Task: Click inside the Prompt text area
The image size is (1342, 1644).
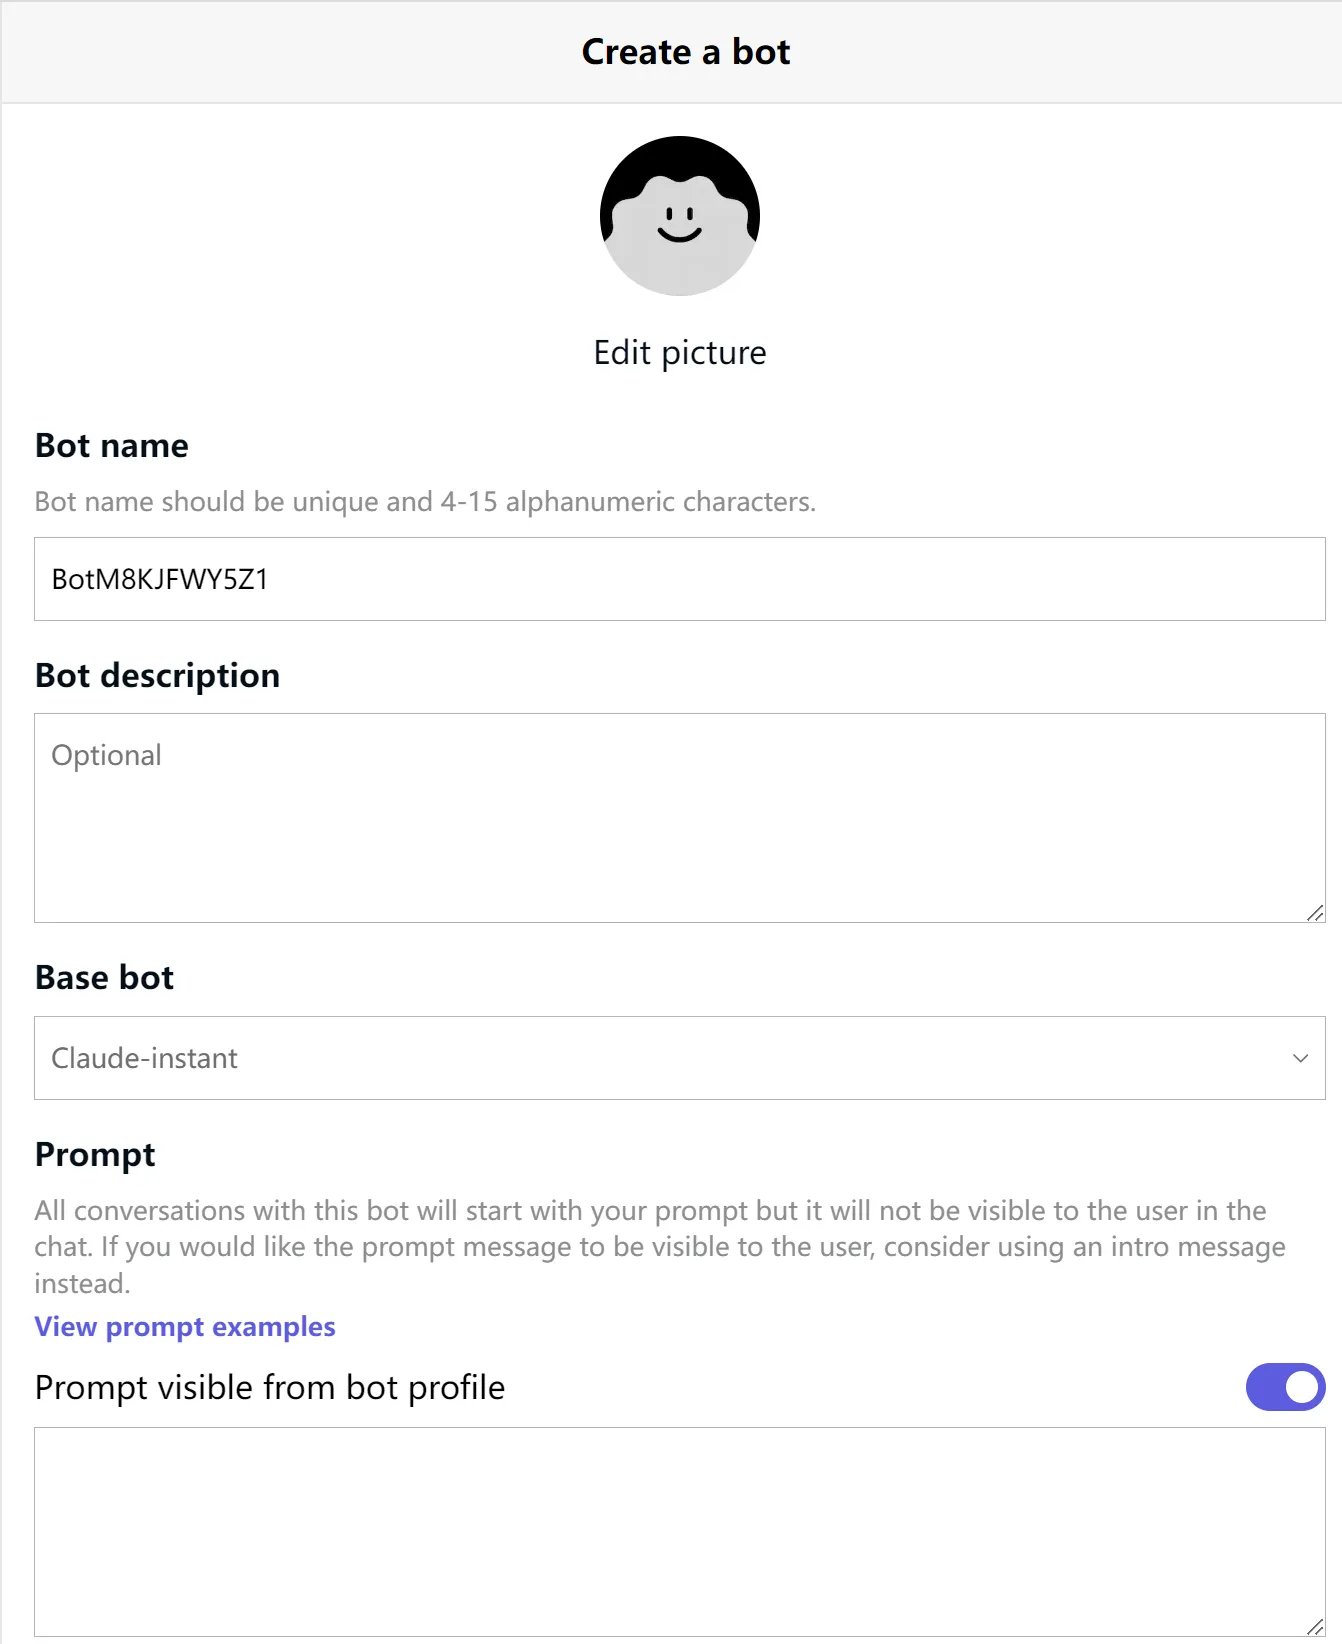Action: click(x=680, y=1531)
